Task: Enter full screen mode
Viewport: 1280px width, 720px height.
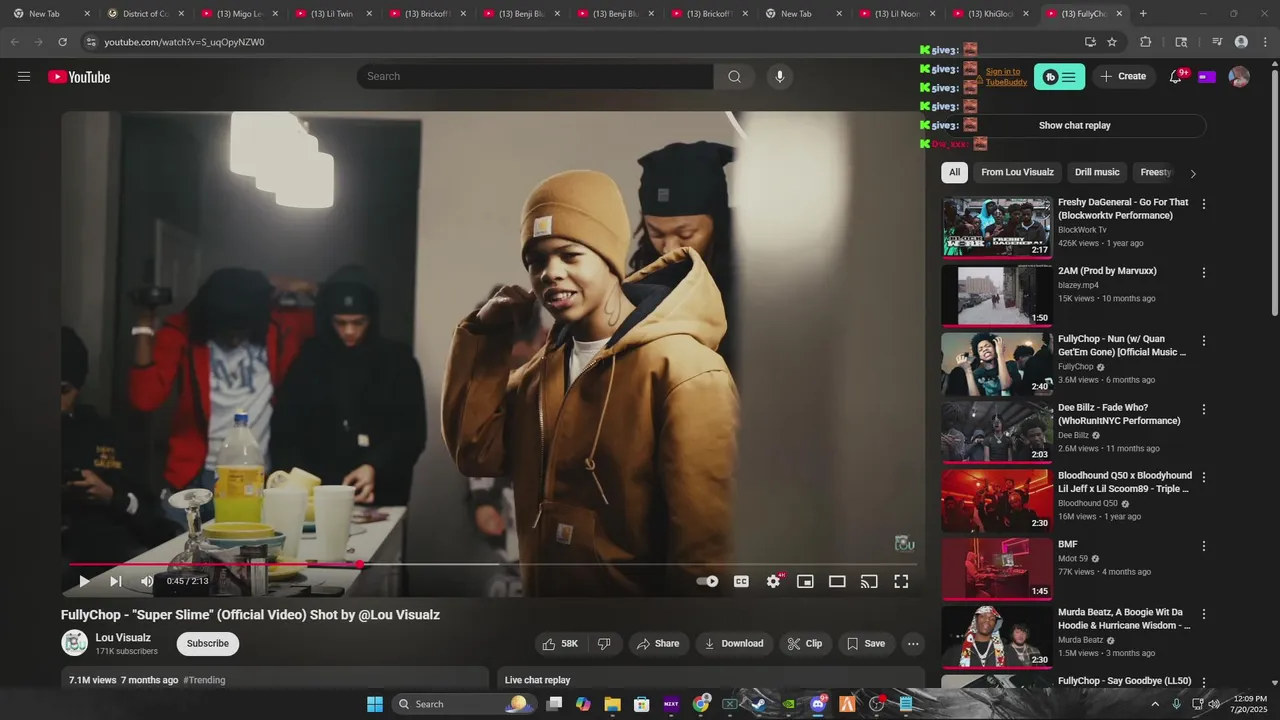Action: pos(901,581)
